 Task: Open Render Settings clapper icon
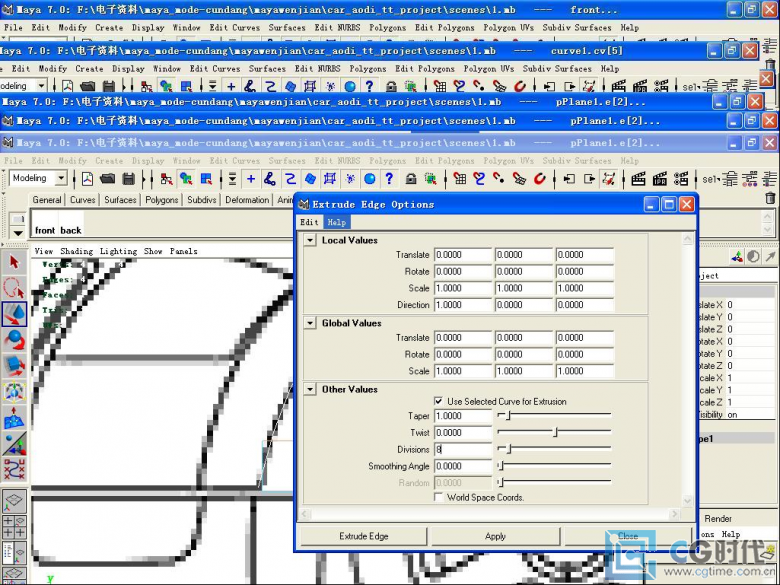tap(681, 179)
